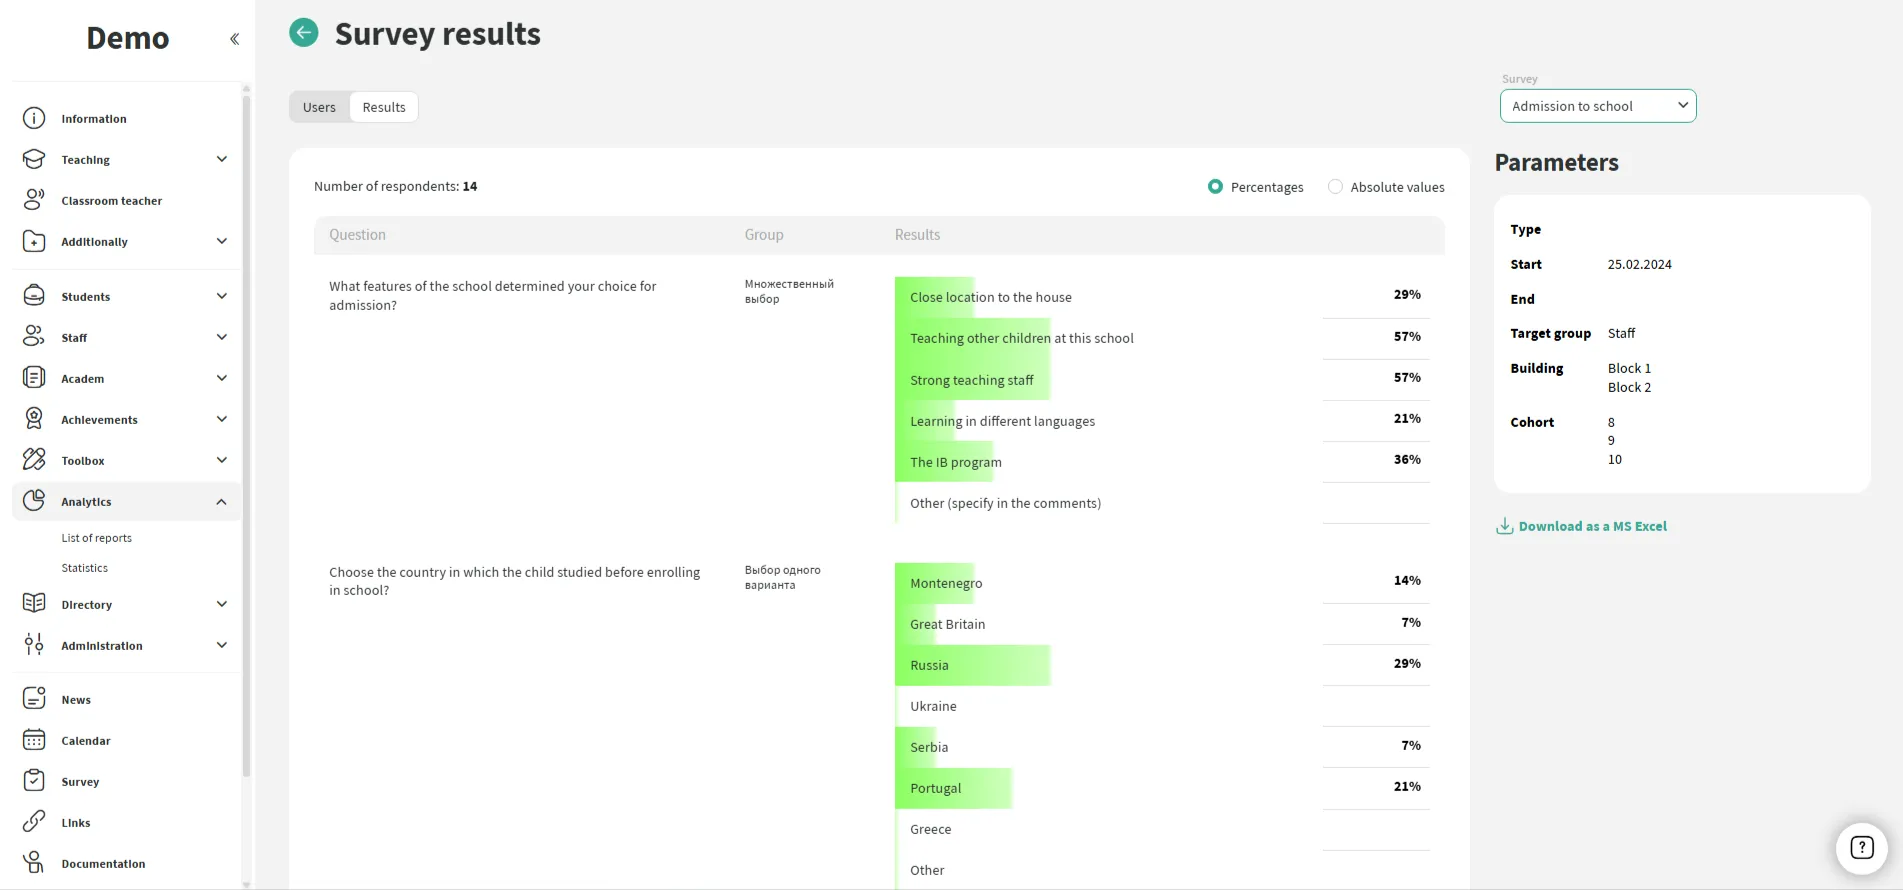Click the Russia result bar
This screenshot has height=890, width=1903.
click(x=972, y=665)
